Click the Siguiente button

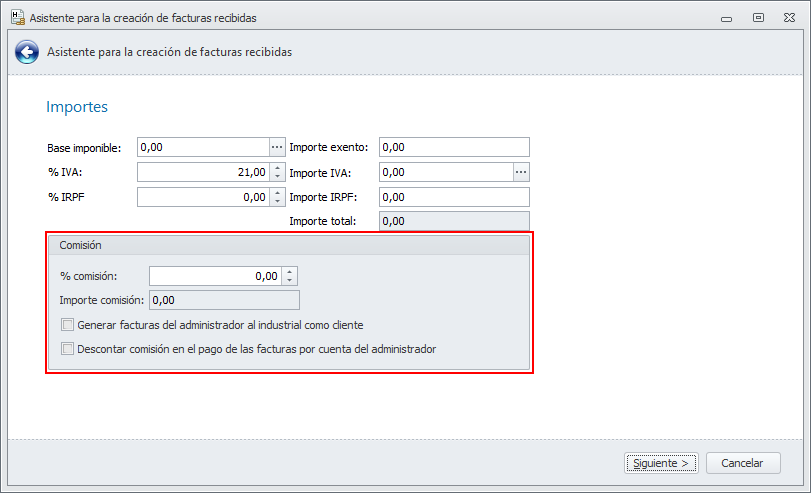tap(661, 463)
